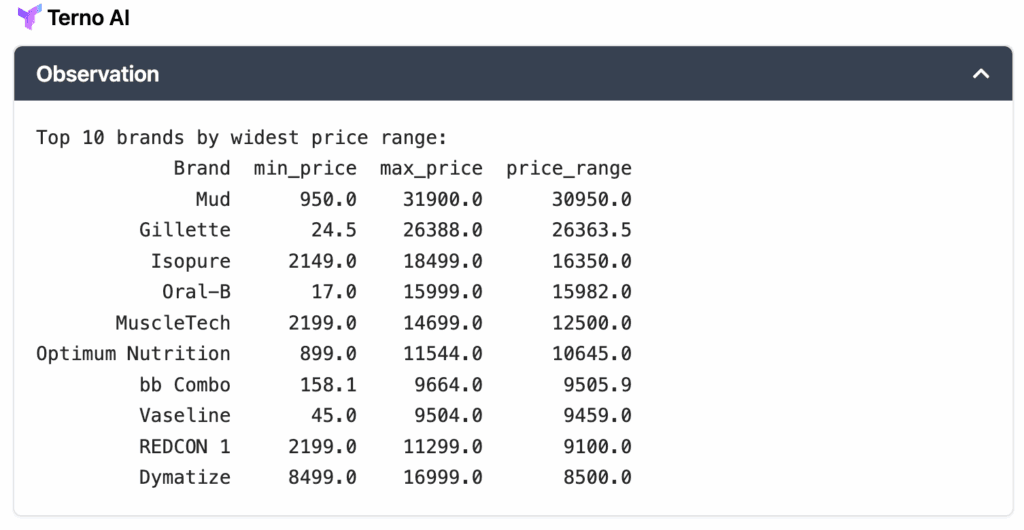Click the Observation header title
Viewport: 1024px width, 530px height.
(x=97, y=74)
